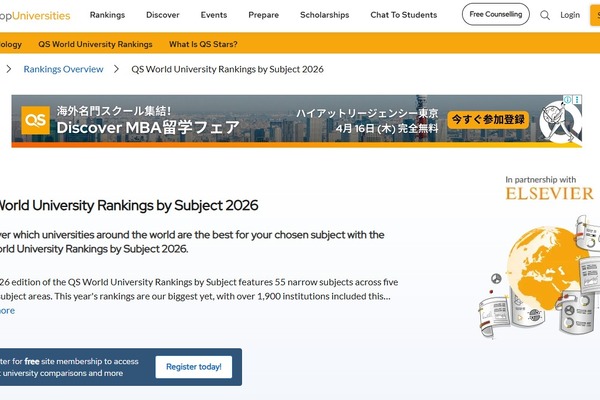Image resolution: width=600 pixels, height=400 pixels.
Task: Click the TopUniversities site logo
Action: pyautogui.click(x=35, y=16)
